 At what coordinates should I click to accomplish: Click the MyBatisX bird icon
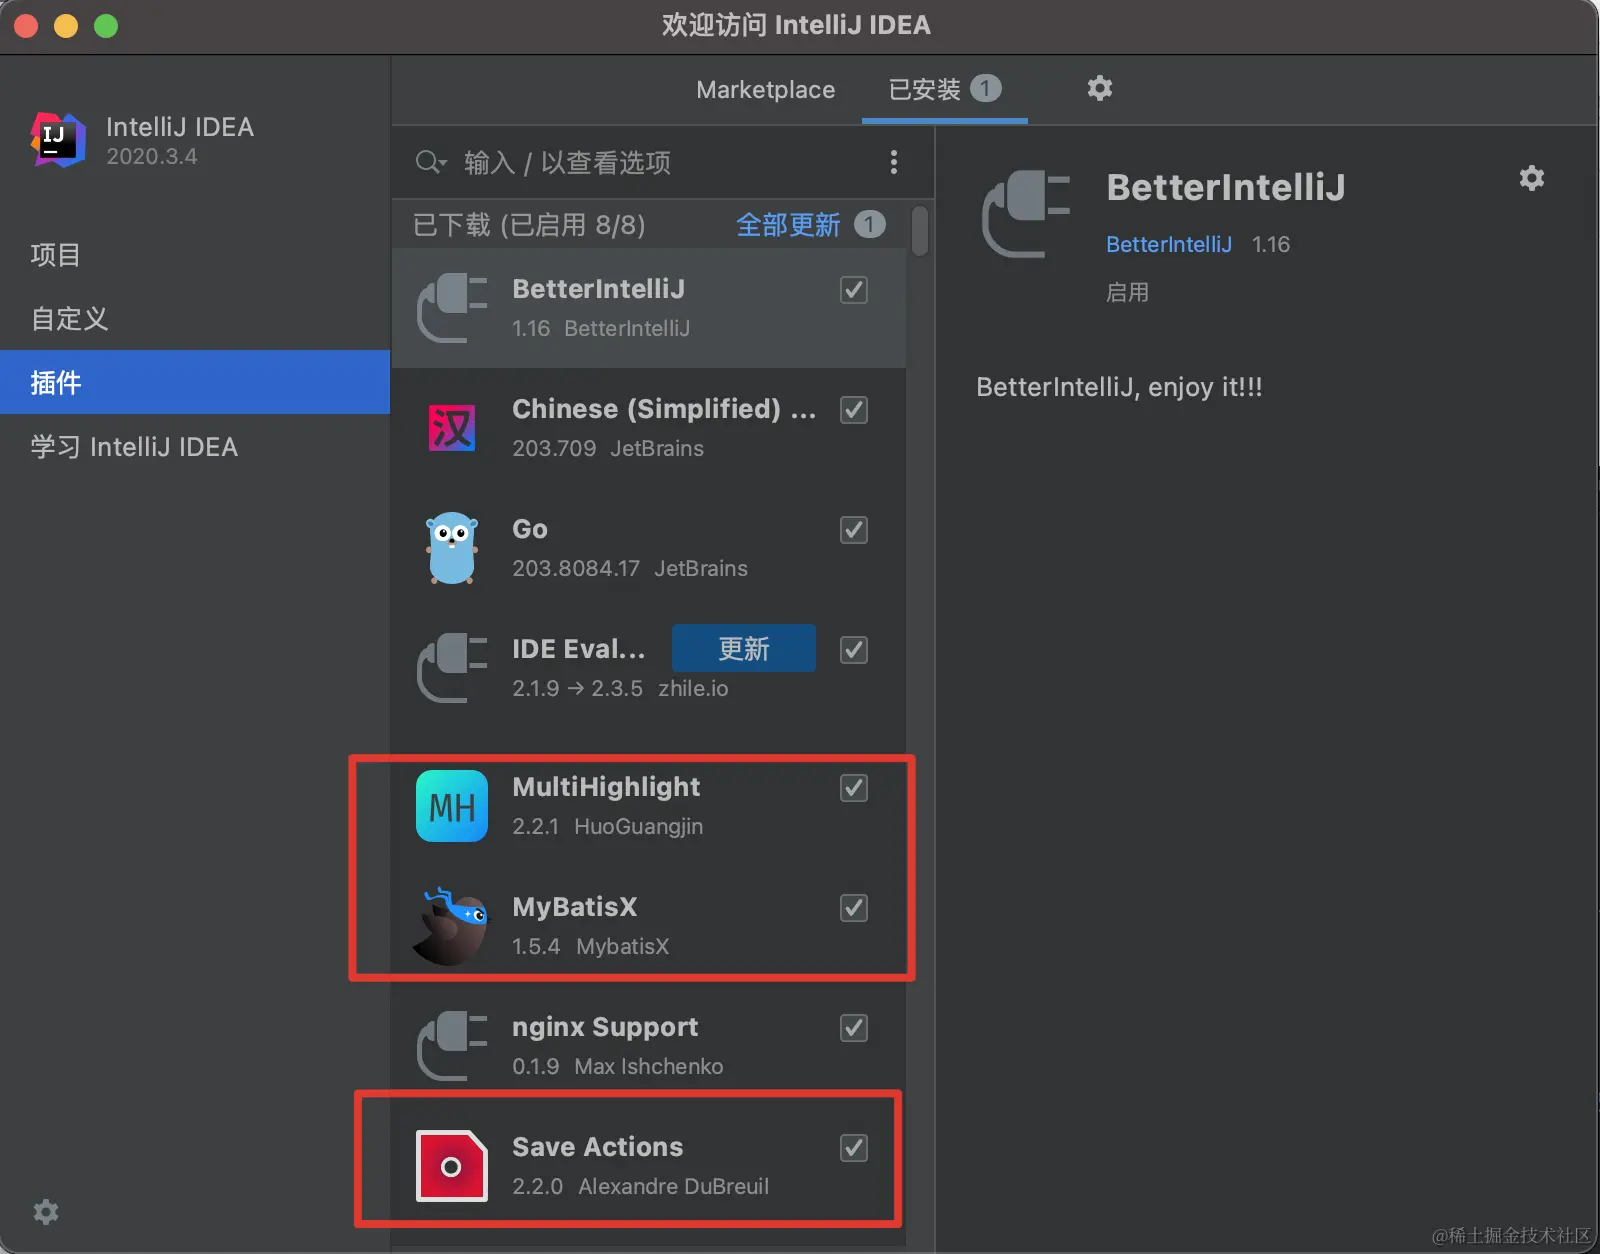pyautogui.click(x=452, y=926)
